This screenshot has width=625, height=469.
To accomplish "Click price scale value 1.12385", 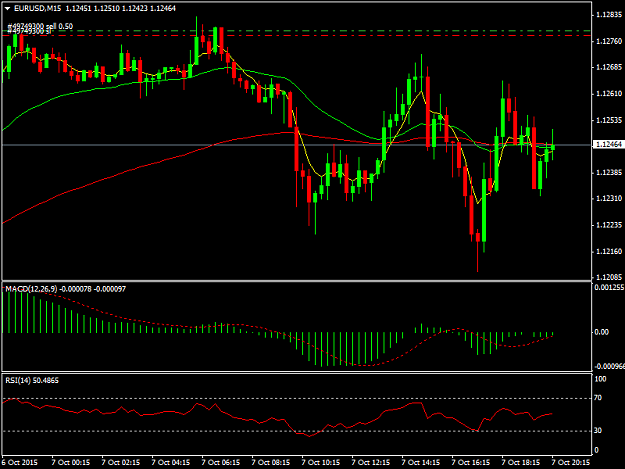I will (x=609, y=173).
